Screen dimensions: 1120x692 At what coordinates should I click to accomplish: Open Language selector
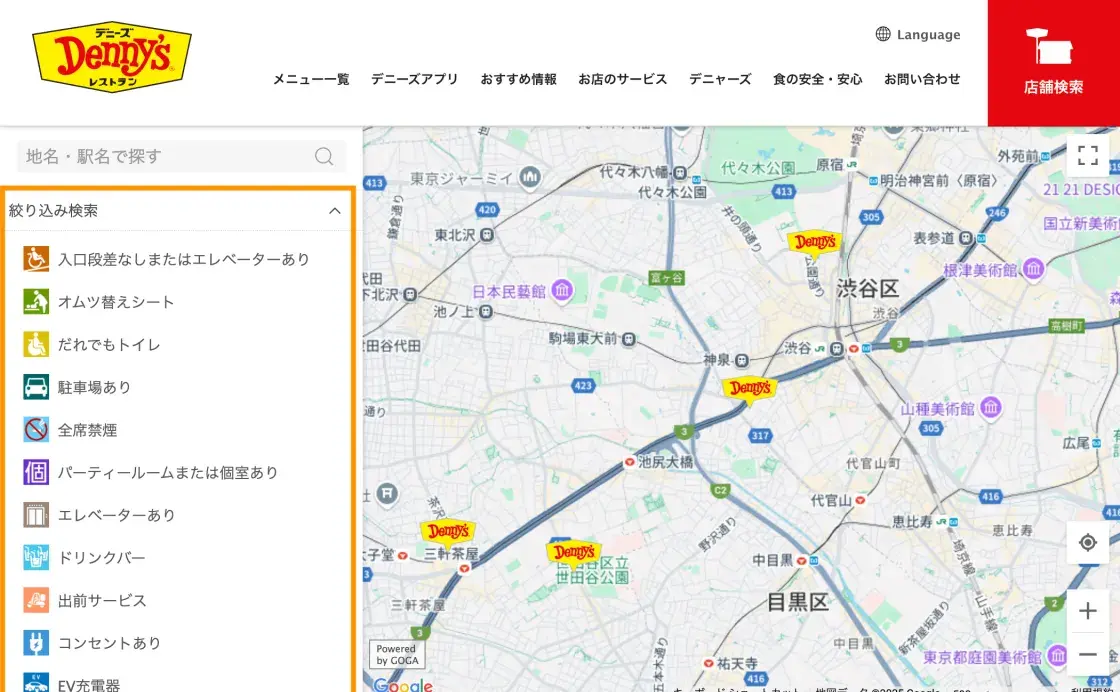[918, 34]
